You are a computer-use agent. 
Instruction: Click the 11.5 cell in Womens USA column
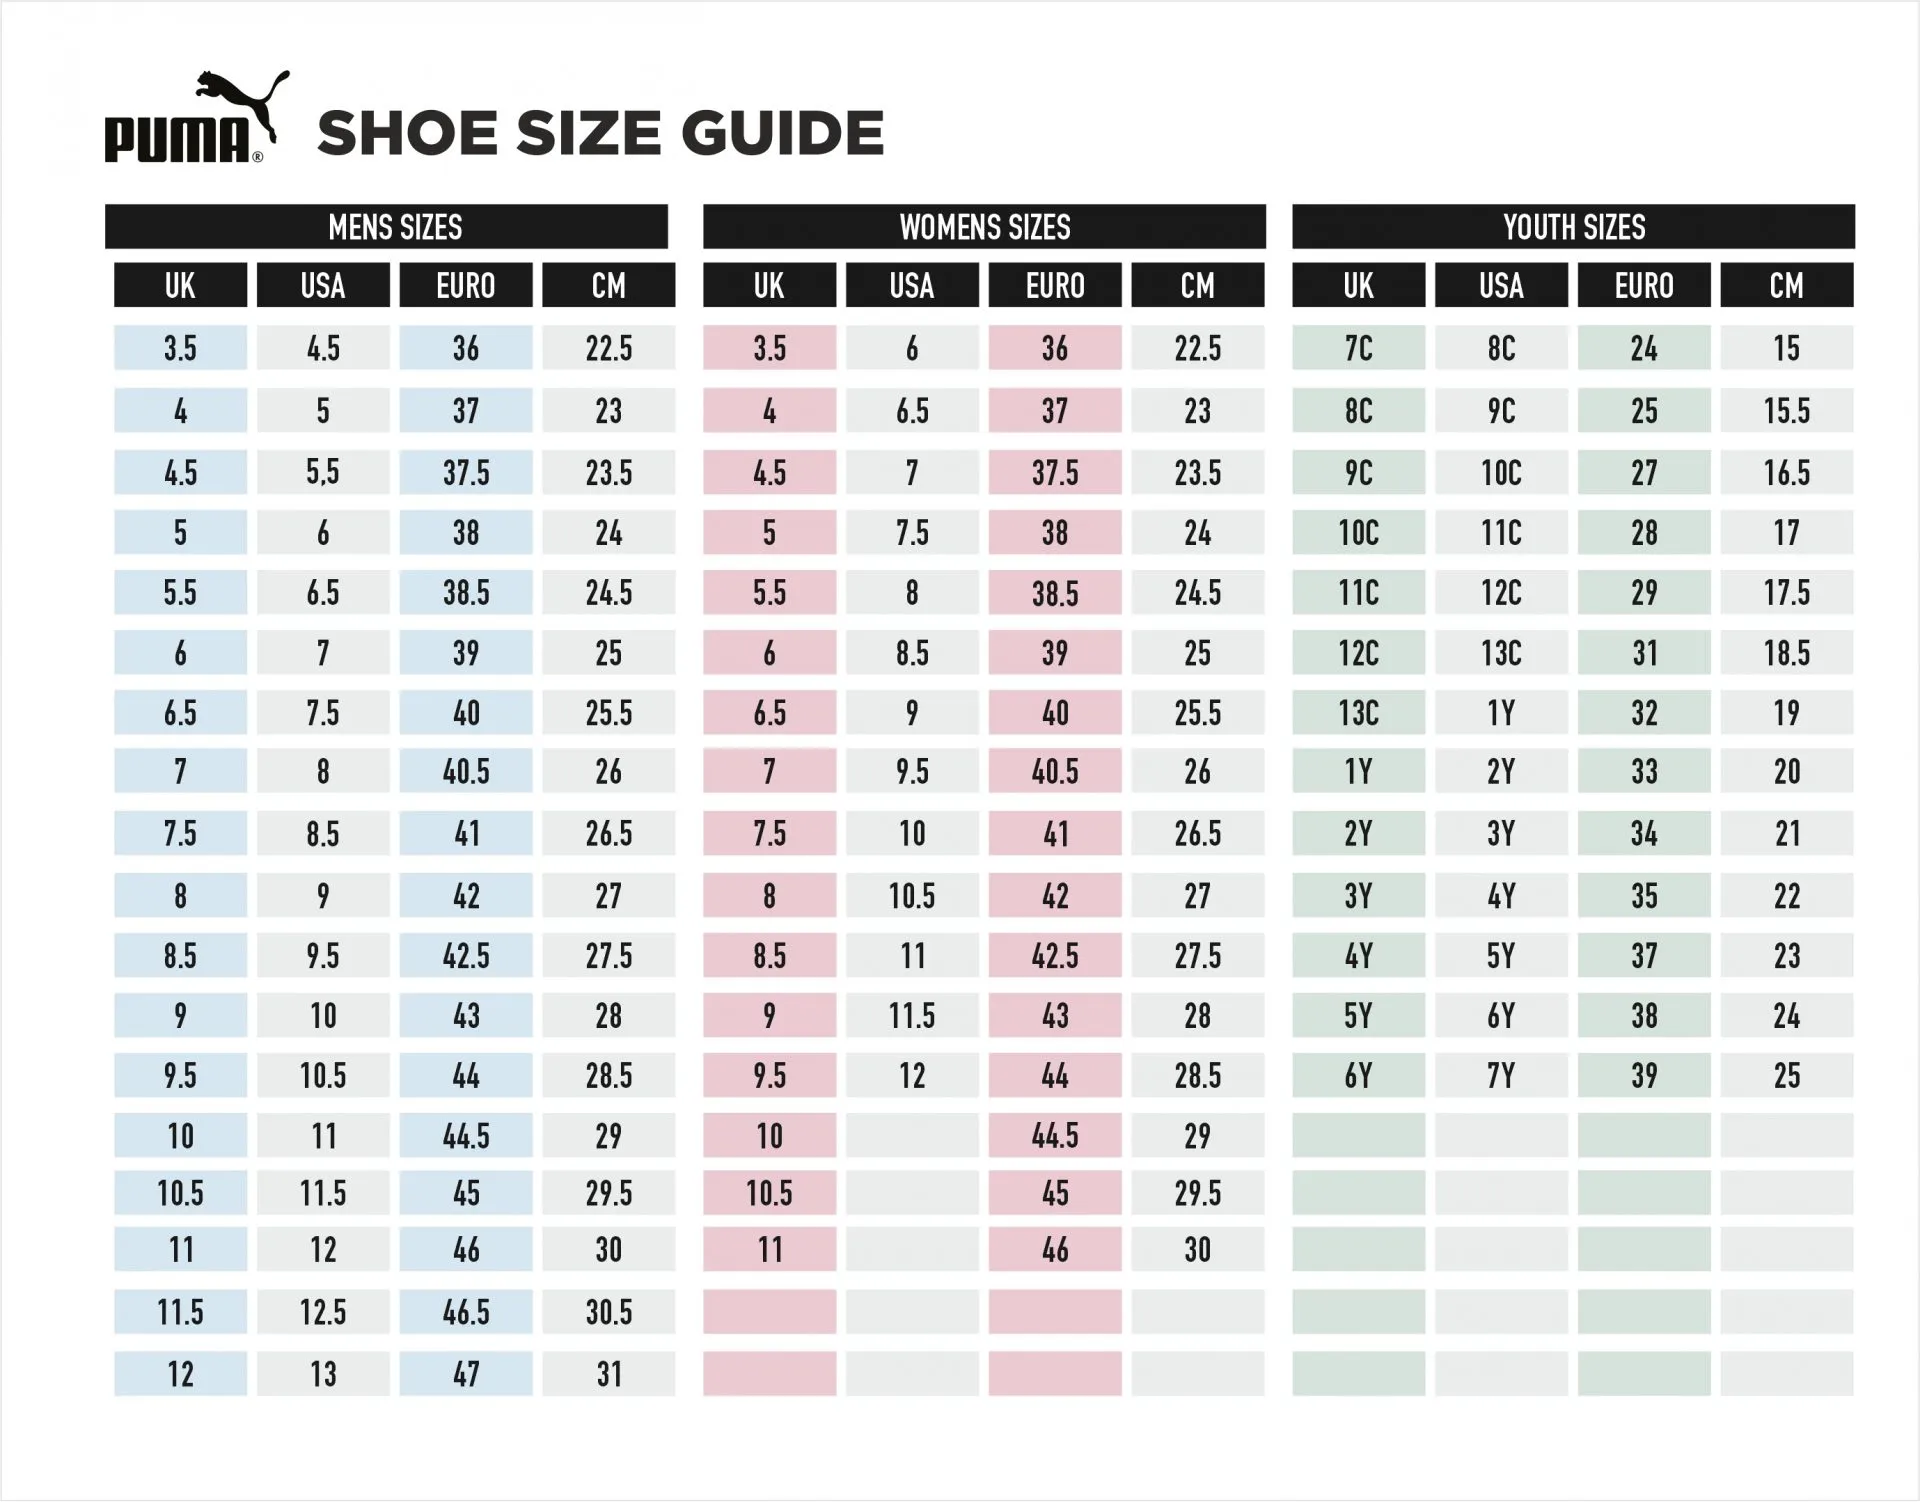pyautogui.click(x=912, y=1016)
